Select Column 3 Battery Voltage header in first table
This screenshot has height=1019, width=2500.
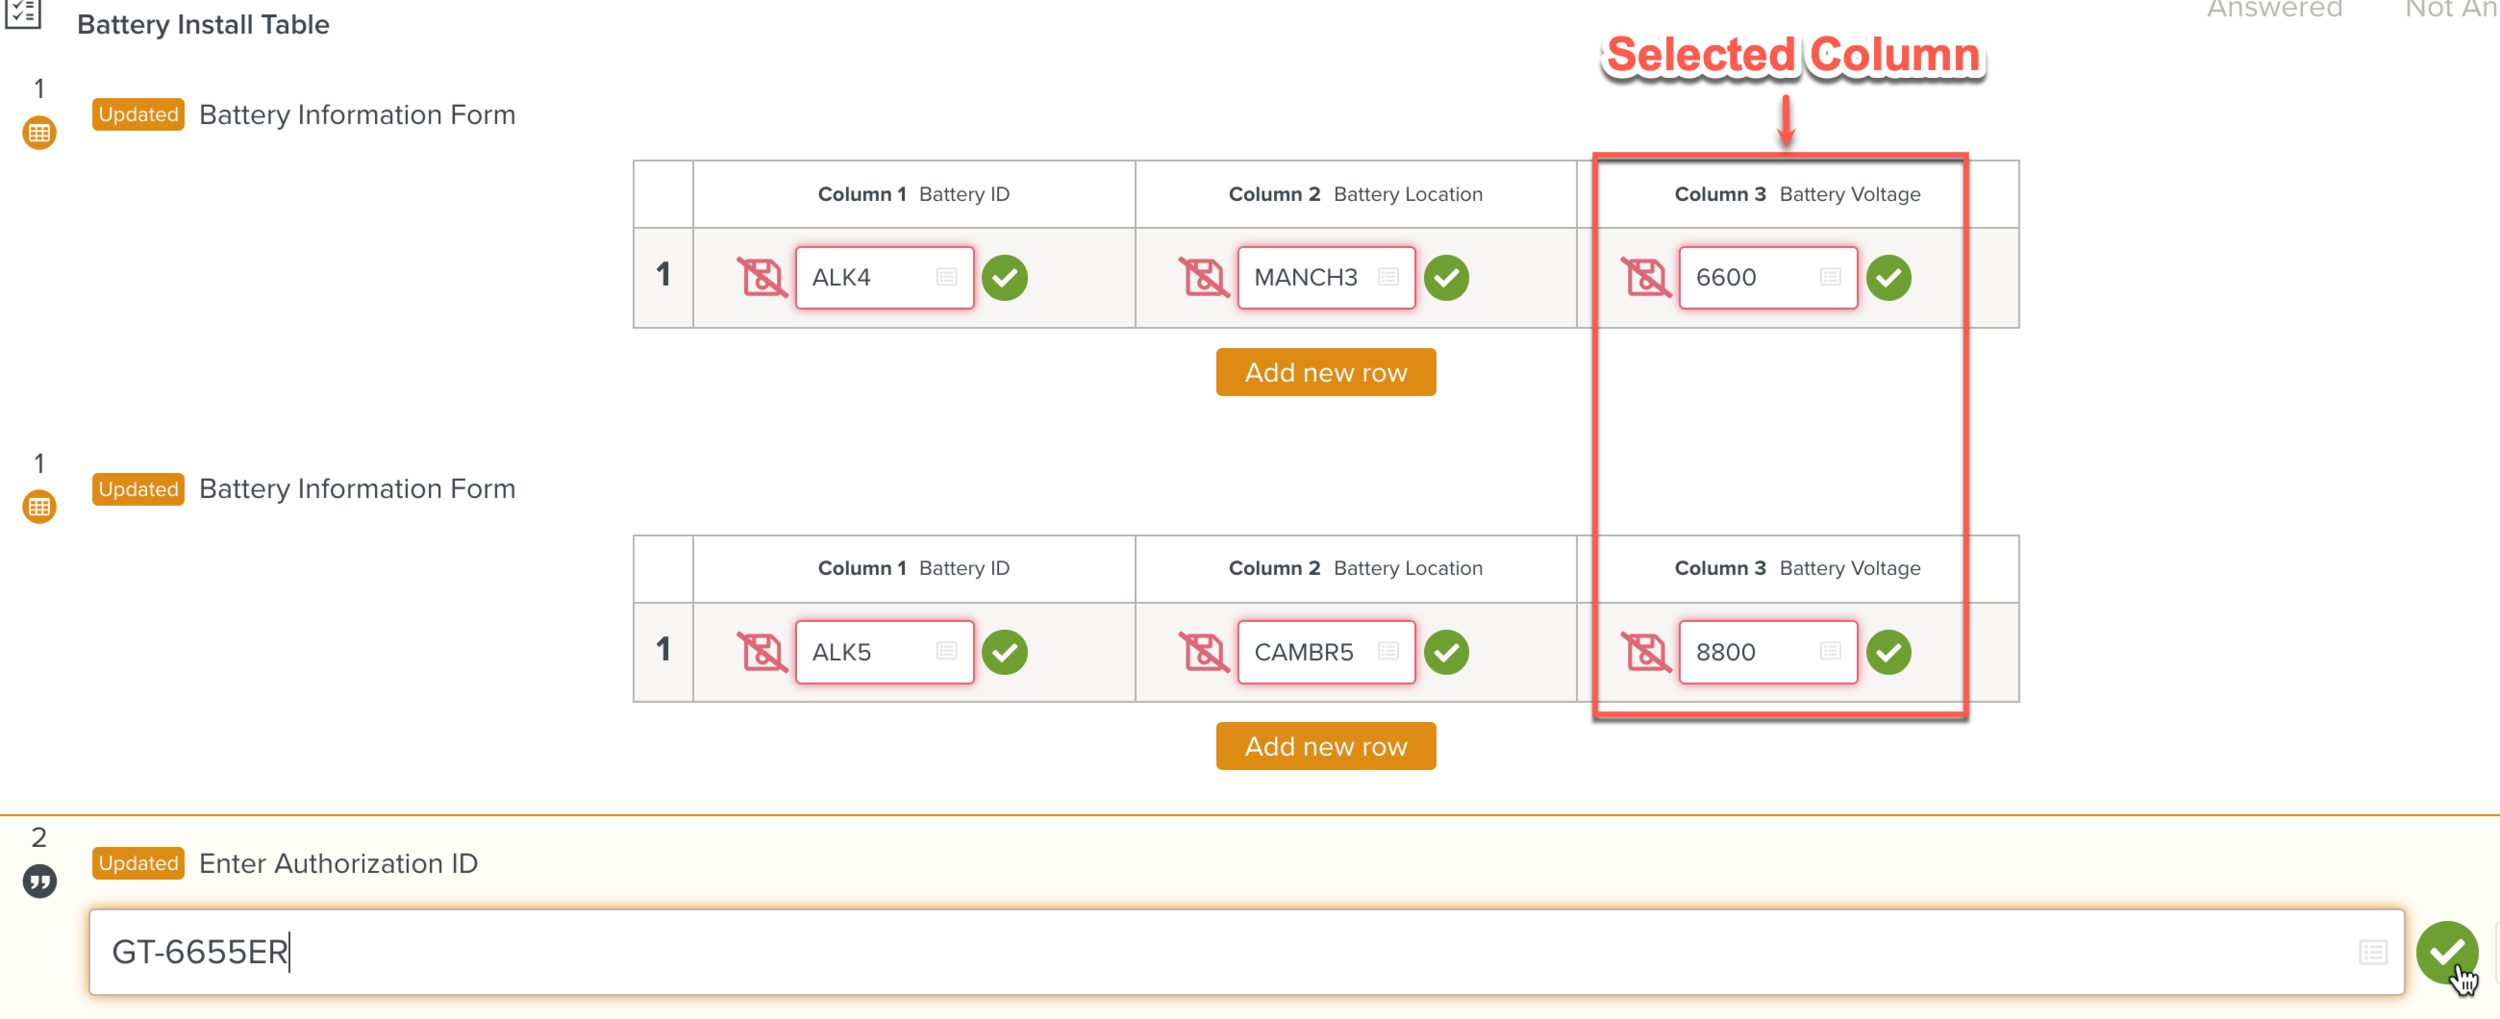(1797, 194)
